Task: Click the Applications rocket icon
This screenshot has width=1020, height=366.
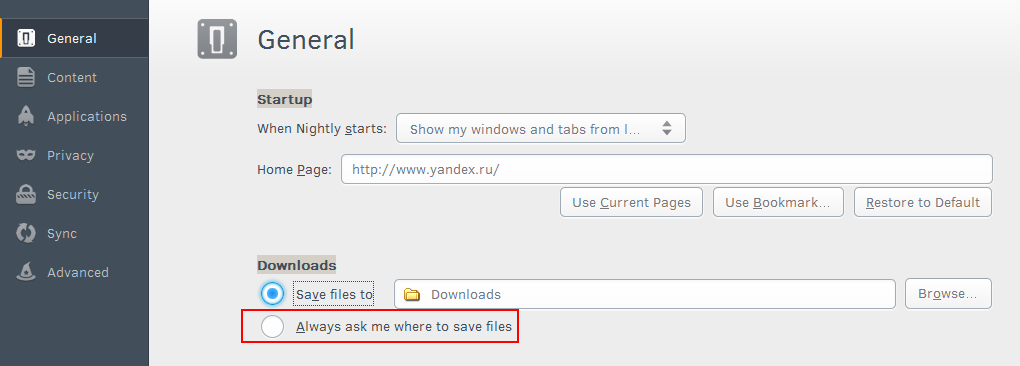Action: point(26,116)
